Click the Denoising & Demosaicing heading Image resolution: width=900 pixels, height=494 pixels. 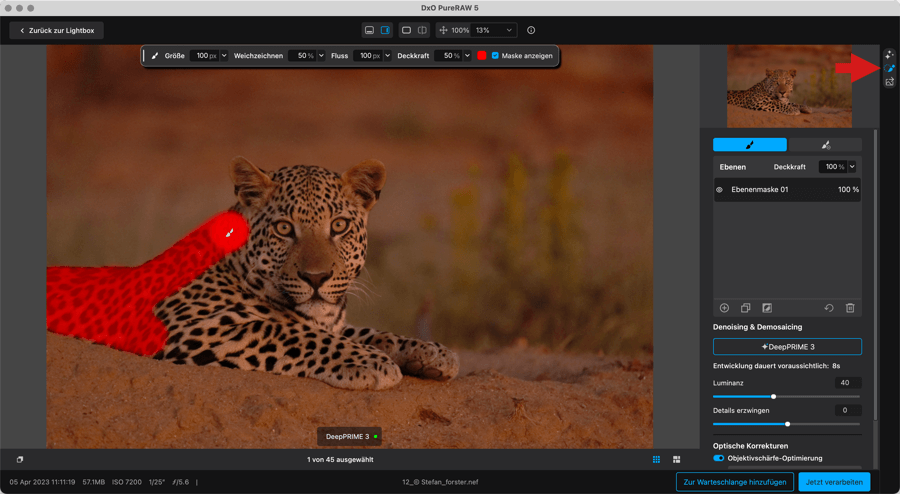pyautogui.click(x=758, y=327)
